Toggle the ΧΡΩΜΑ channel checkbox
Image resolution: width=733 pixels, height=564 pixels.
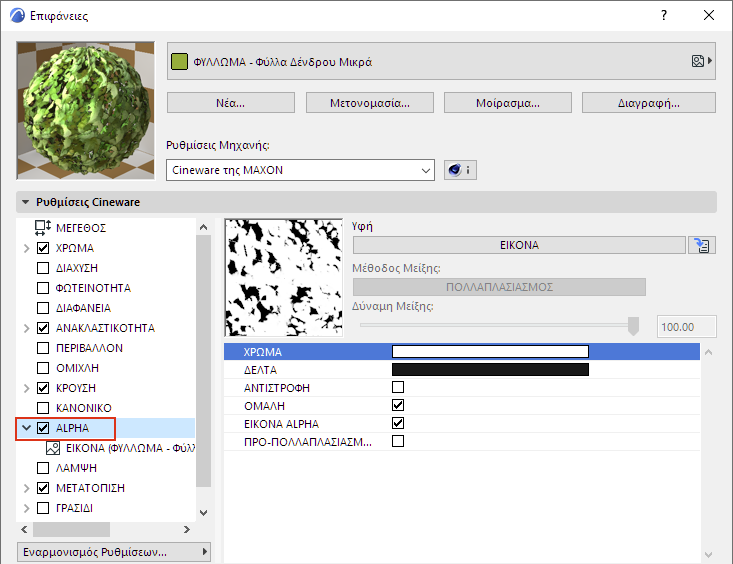point(43,248)
